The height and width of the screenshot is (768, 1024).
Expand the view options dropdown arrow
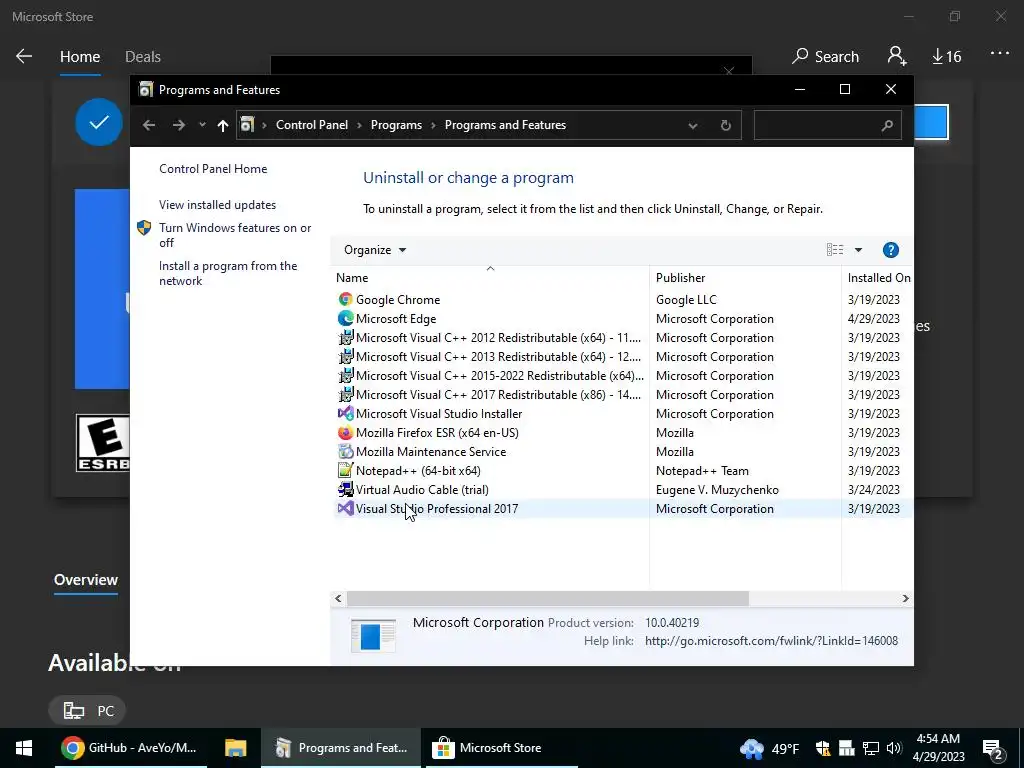858,250
